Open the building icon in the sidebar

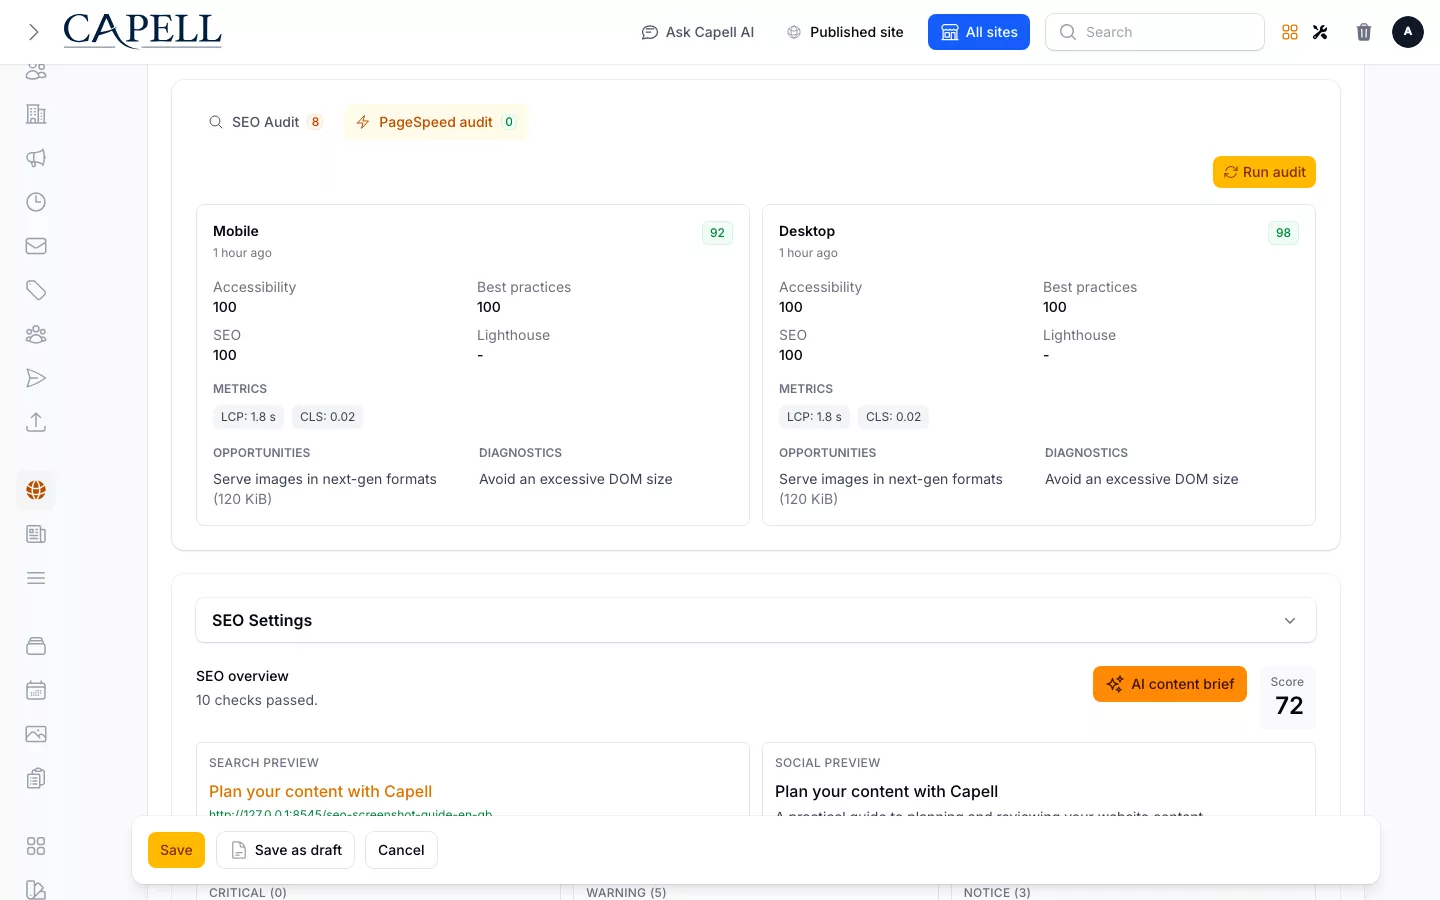click(36, 114)
